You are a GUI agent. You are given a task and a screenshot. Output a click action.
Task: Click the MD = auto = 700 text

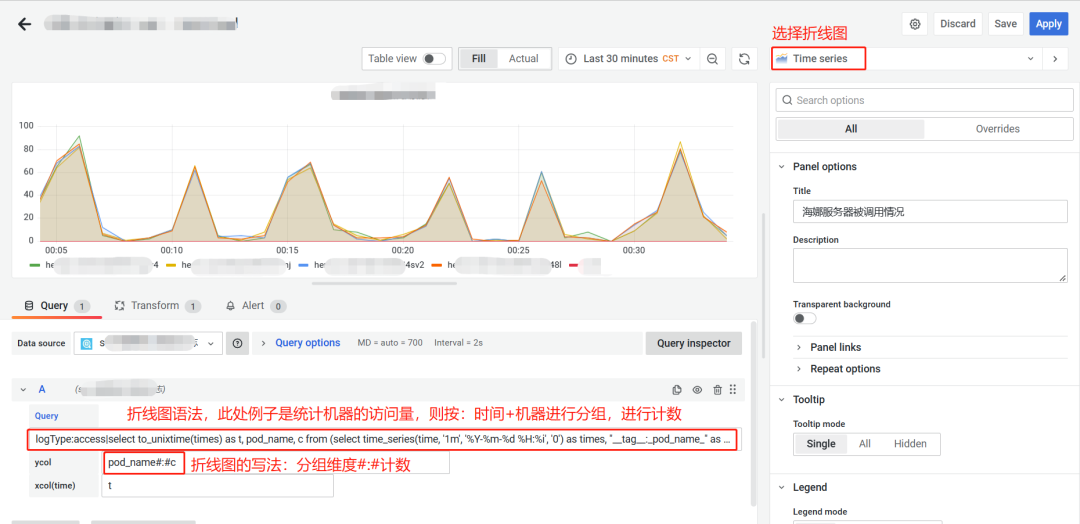point(390,343)
